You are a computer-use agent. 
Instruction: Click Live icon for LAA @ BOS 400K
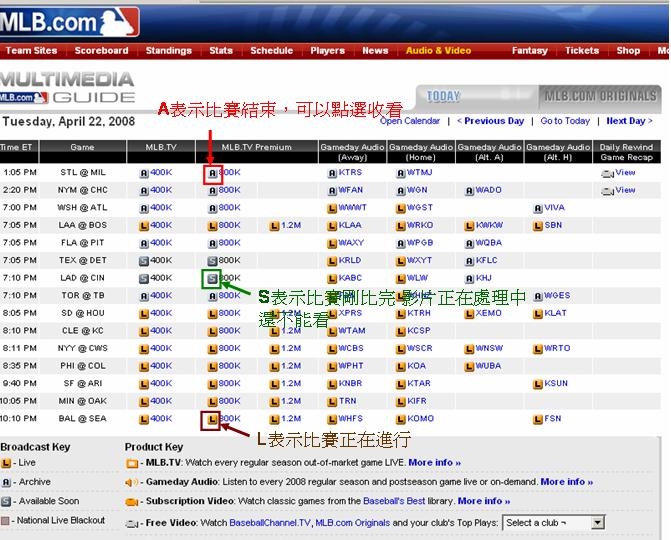tap(144, 226)
